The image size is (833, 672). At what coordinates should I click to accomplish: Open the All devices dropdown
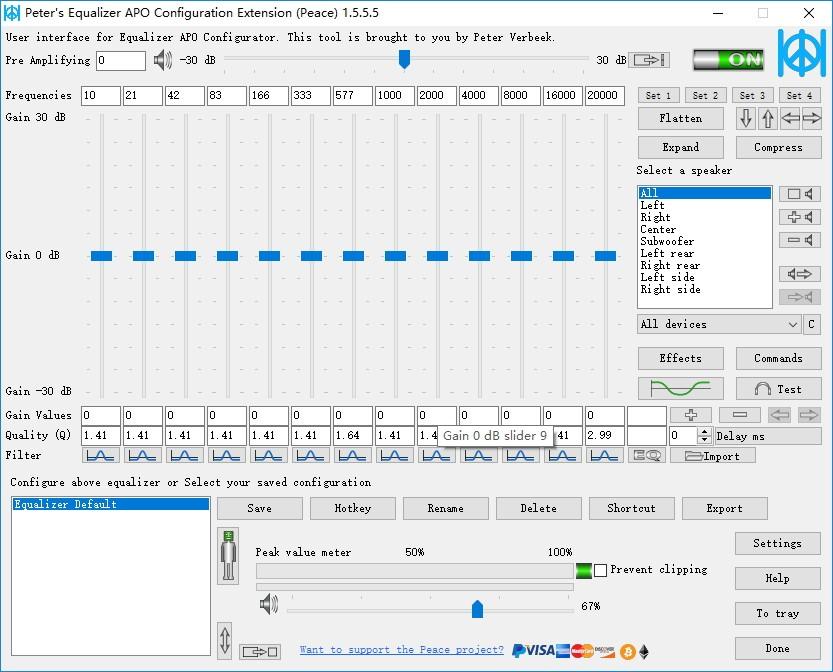[x=719, y=324]
